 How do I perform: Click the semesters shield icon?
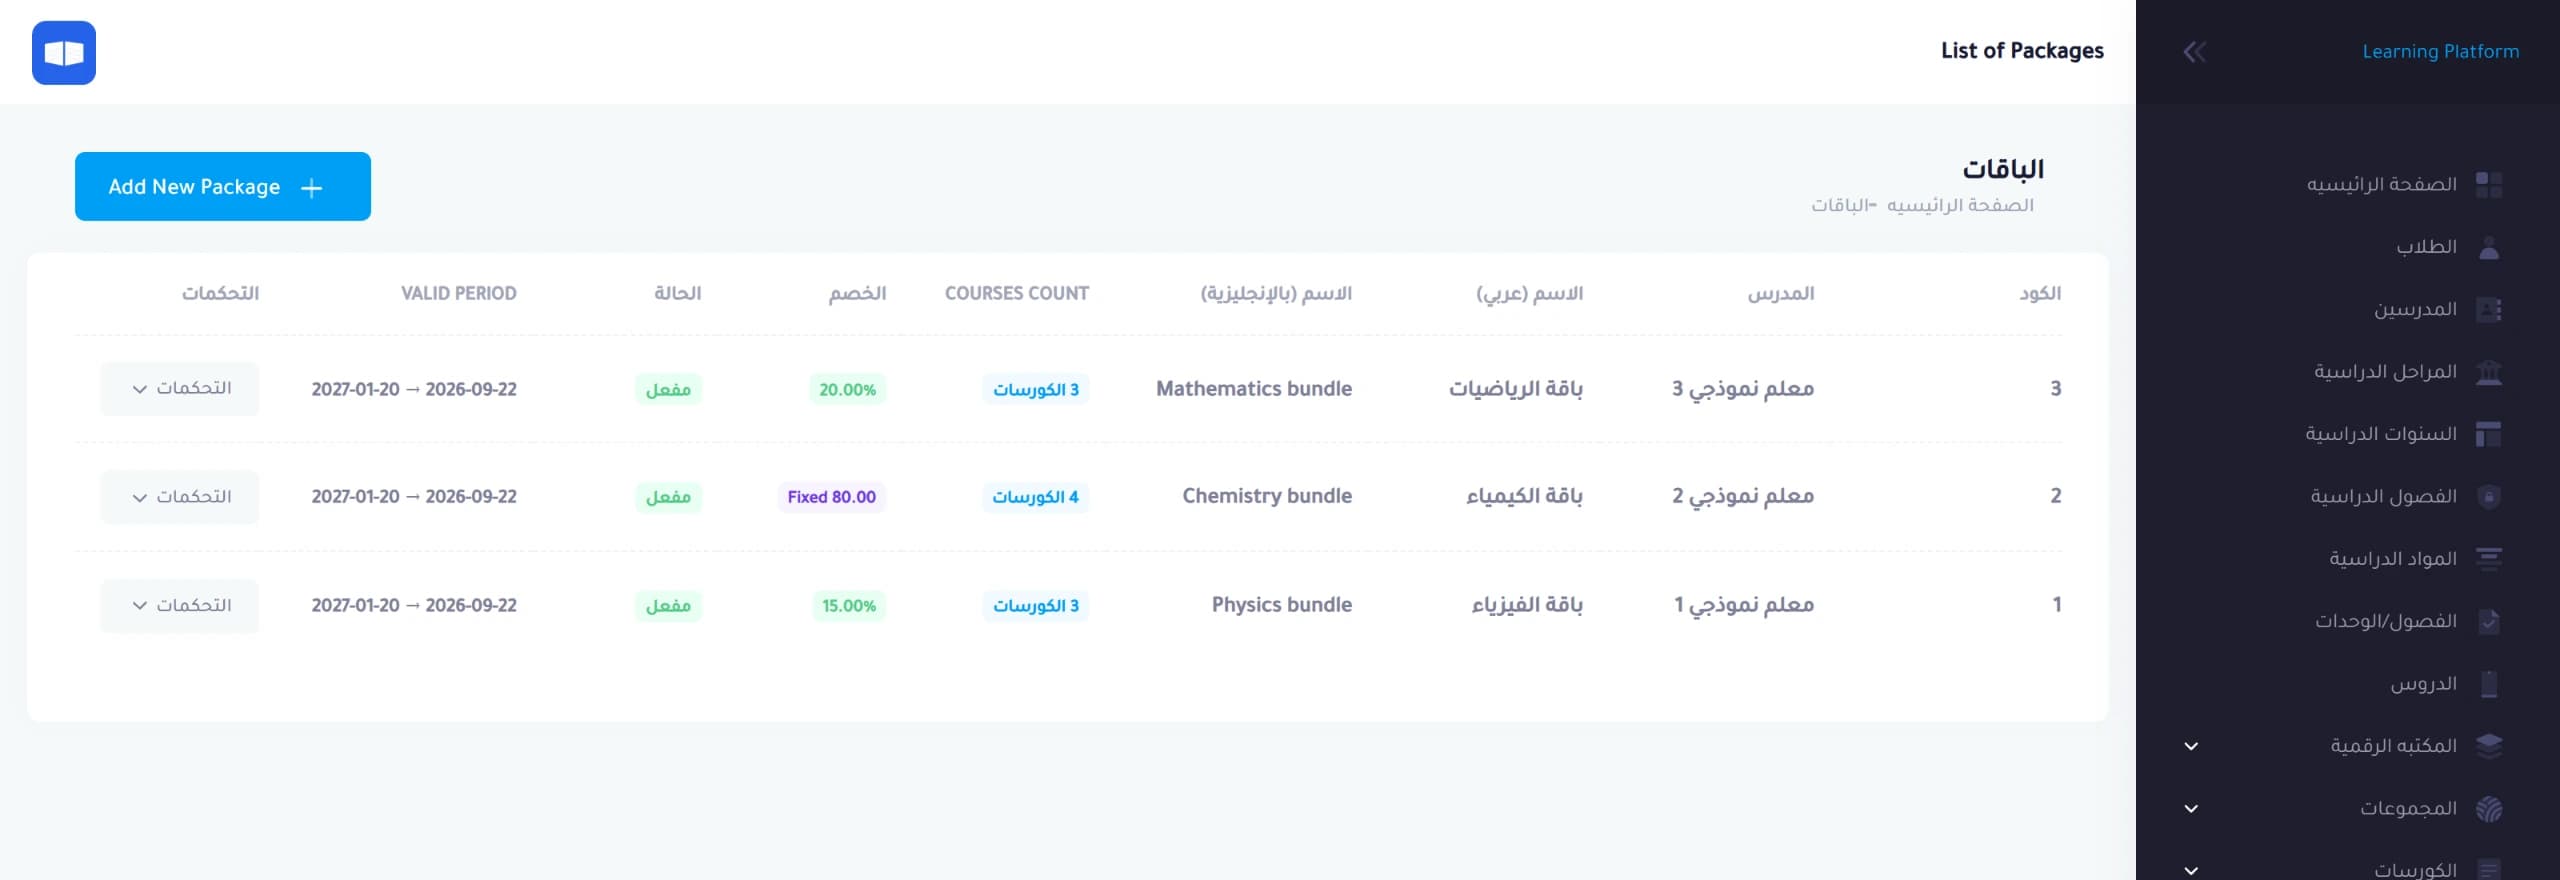click(x=2488, y=497)
